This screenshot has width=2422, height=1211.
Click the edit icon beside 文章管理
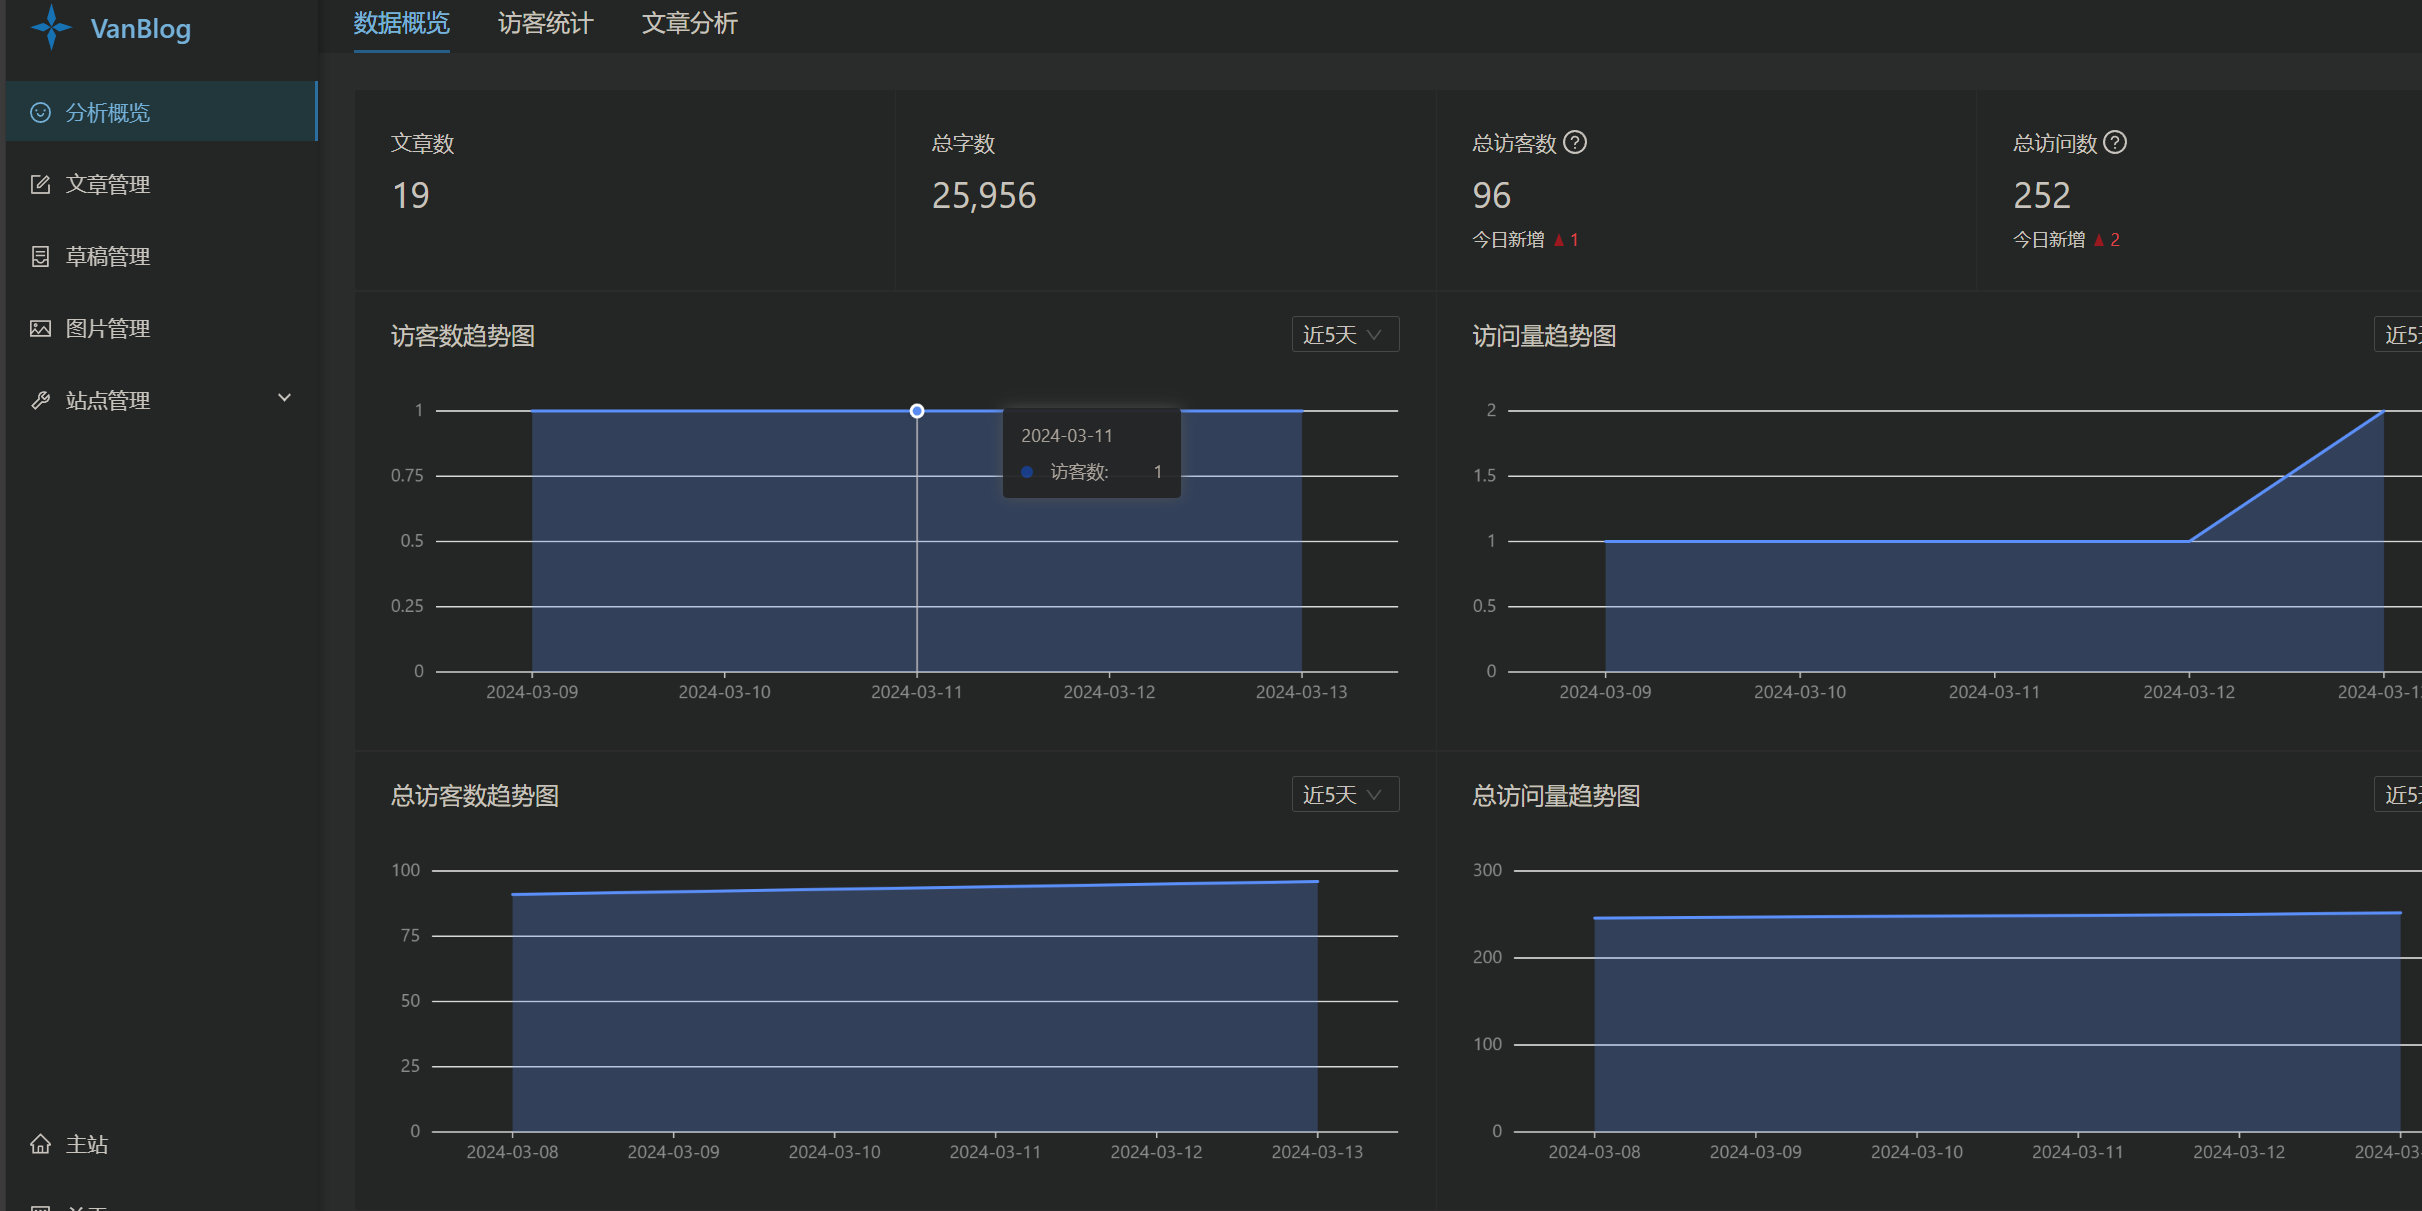click(x=40, y=184)
